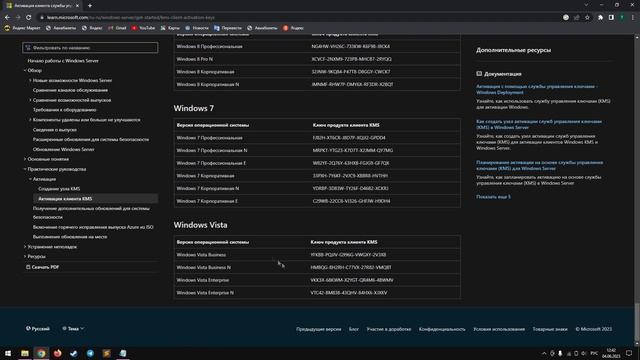Open Выполнение обновления на месте

70,237
